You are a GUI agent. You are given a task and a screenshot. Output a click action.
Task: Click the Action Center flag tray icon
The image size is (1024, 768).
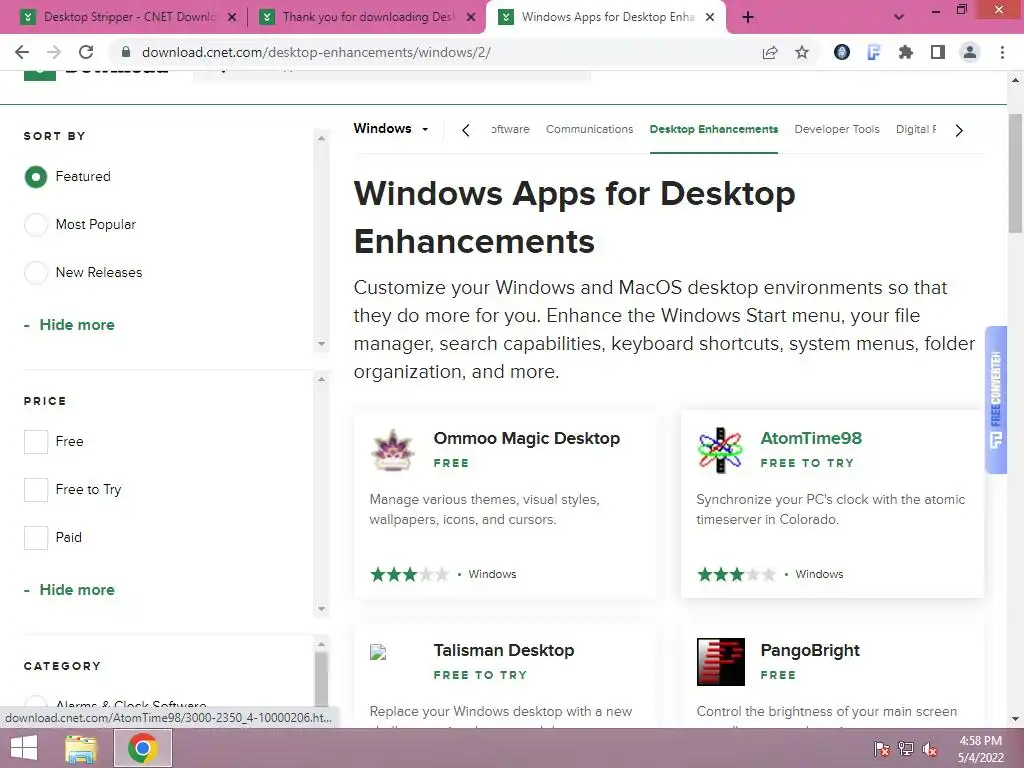pyautogui.click(x=882, y=748)
